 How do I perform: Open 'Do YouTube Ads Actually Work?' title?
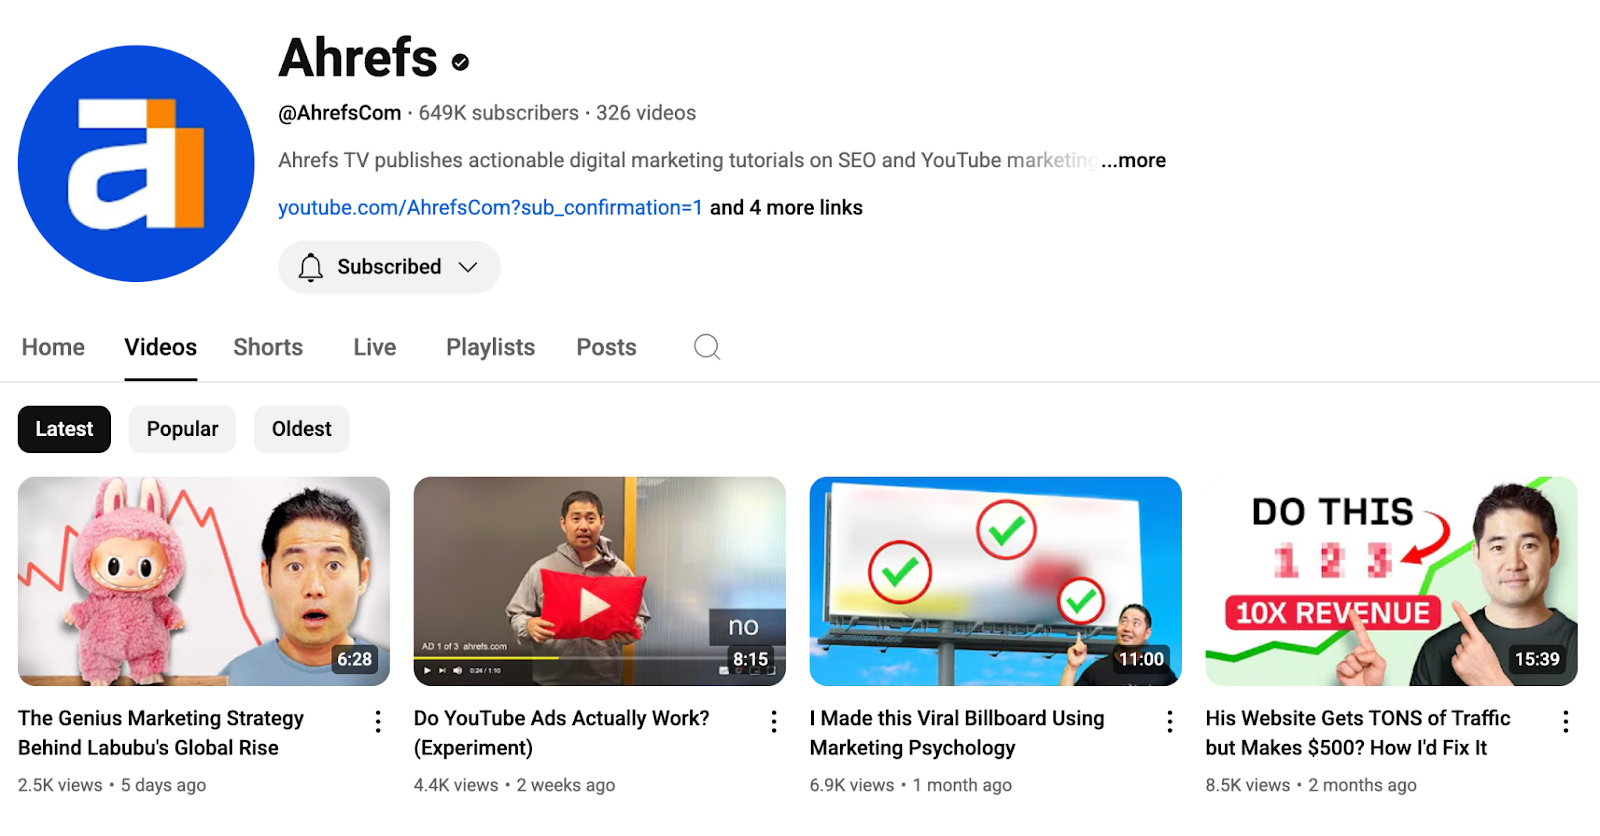(562, 733)
